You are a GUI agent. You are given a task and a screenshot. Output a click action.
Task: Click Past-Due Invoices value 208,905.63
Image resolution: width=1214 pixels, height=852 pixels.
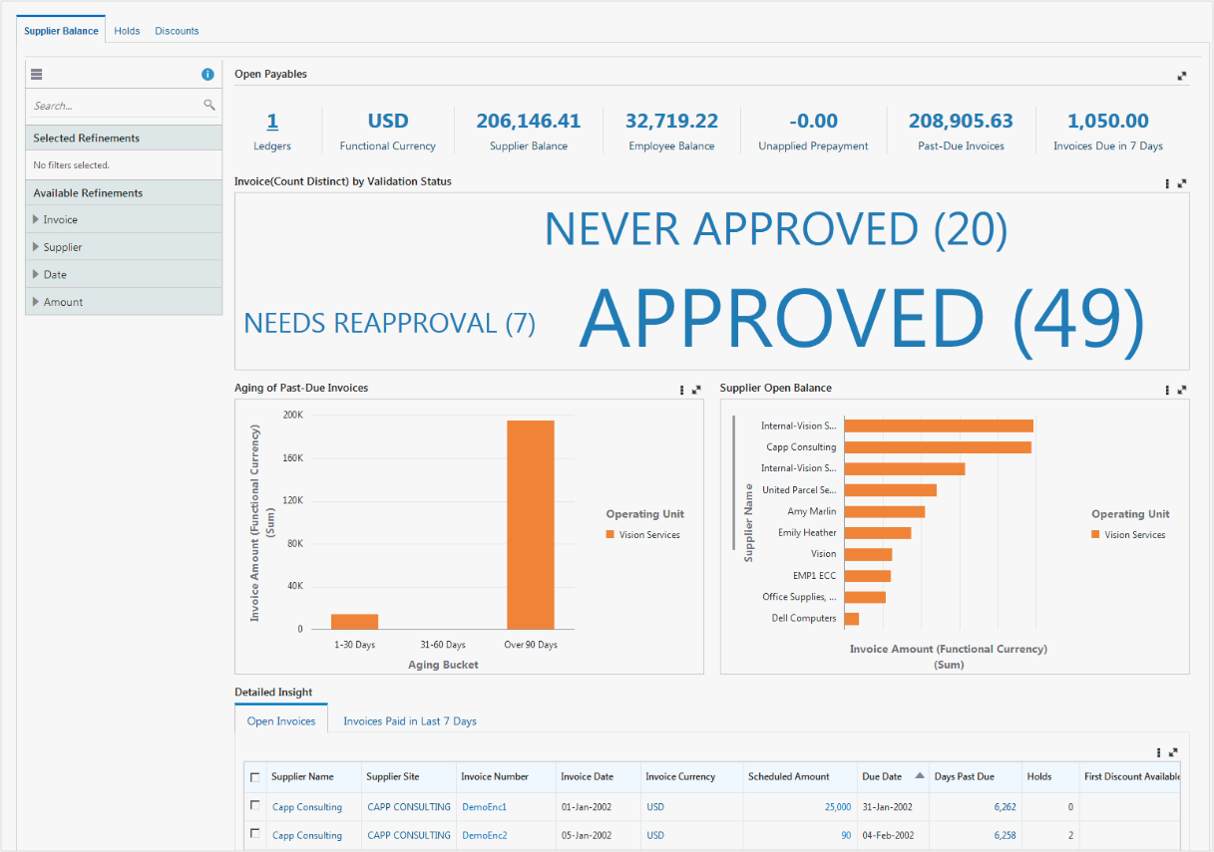(961, 121)
